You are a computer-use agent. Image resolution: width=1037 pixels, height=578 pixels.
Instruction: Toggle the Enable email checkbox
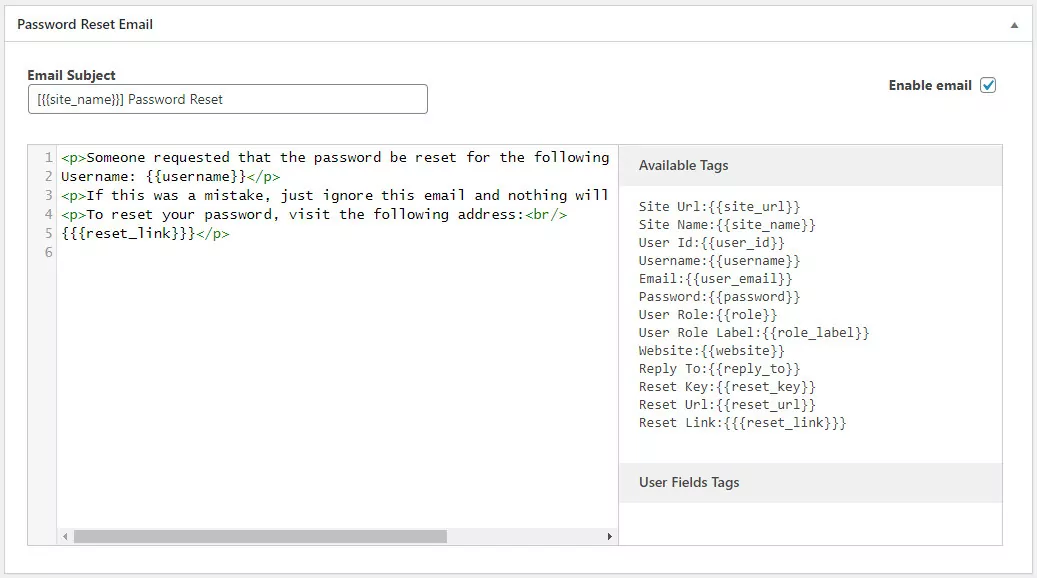tap(988, 85)
